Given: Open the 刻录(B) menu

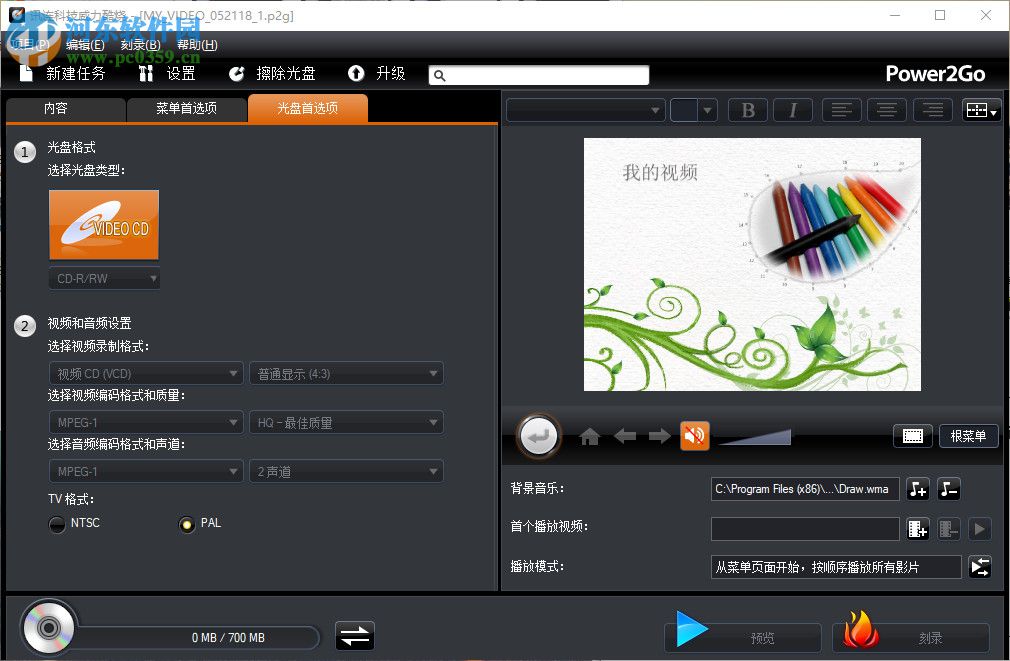Looking at the screenshot, I should coord(140,44).
